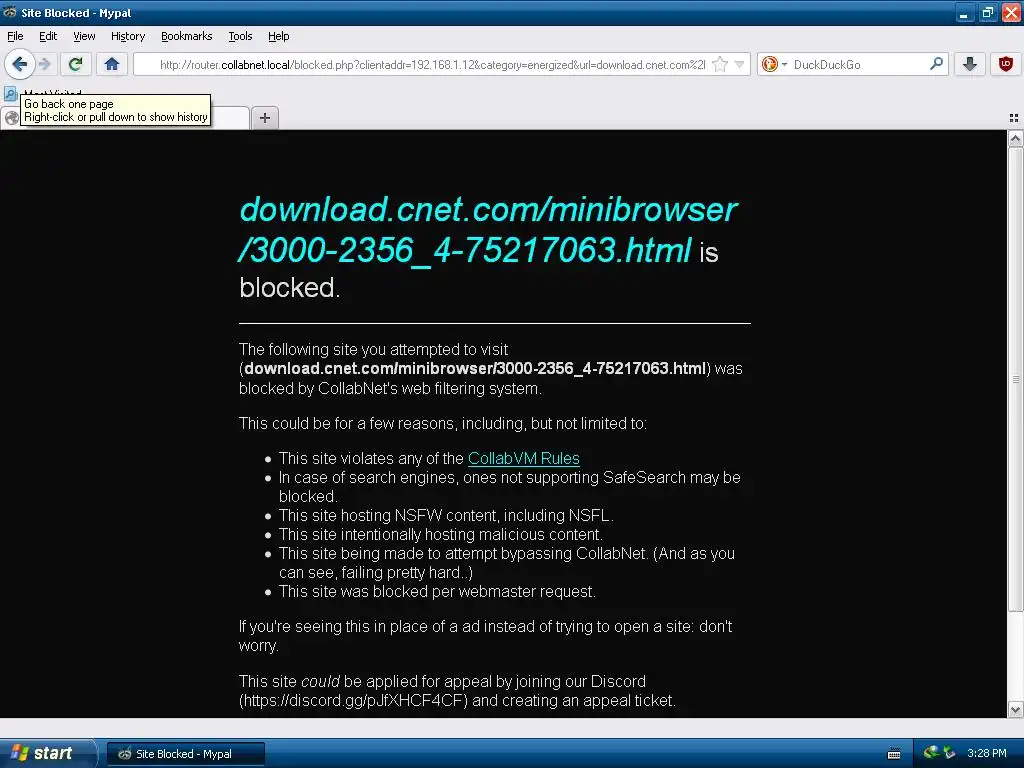Open a new tab with plus button

pyautogui.click(x=264, y=118)
